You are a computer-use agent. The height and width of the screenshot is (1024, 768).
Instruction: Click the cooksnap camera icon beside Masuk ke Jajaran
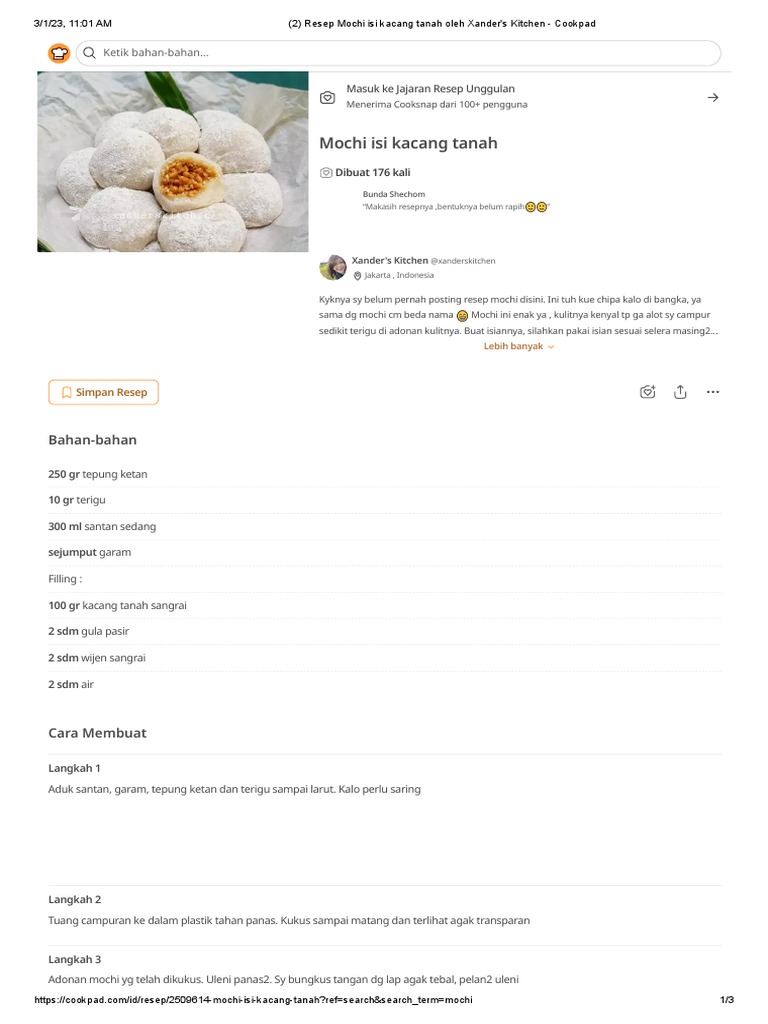327,97
